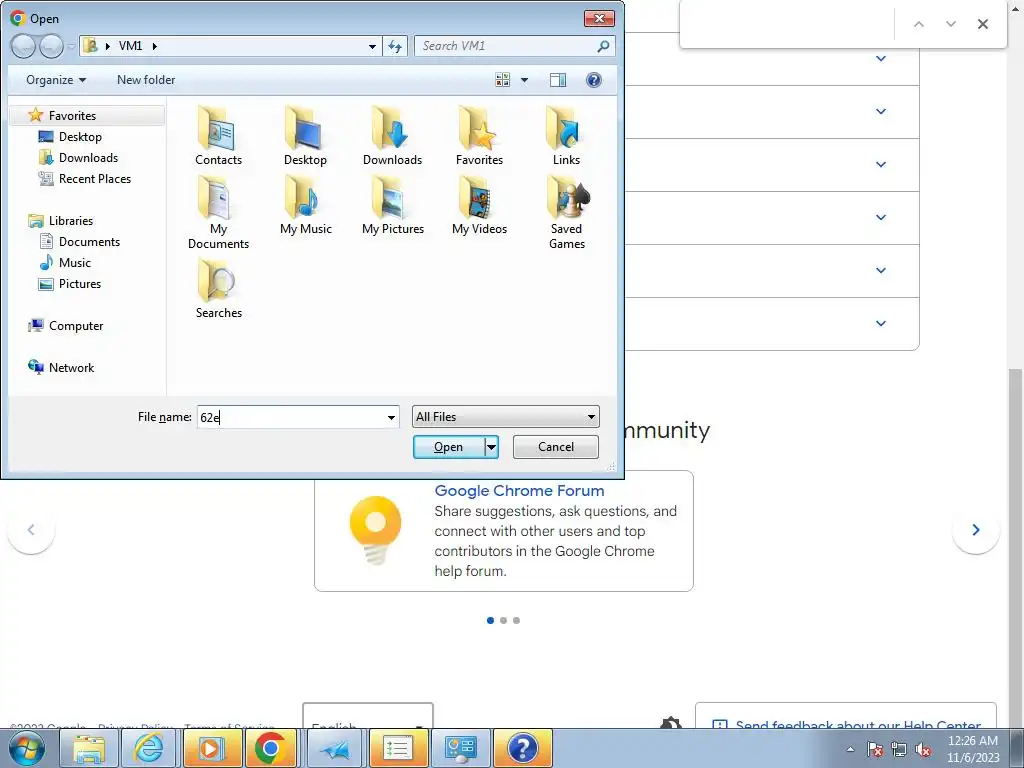The width and height of the screenshot is (1024, 768).
Task: Open the Desktop folder in file list
Action: (305, 136)
